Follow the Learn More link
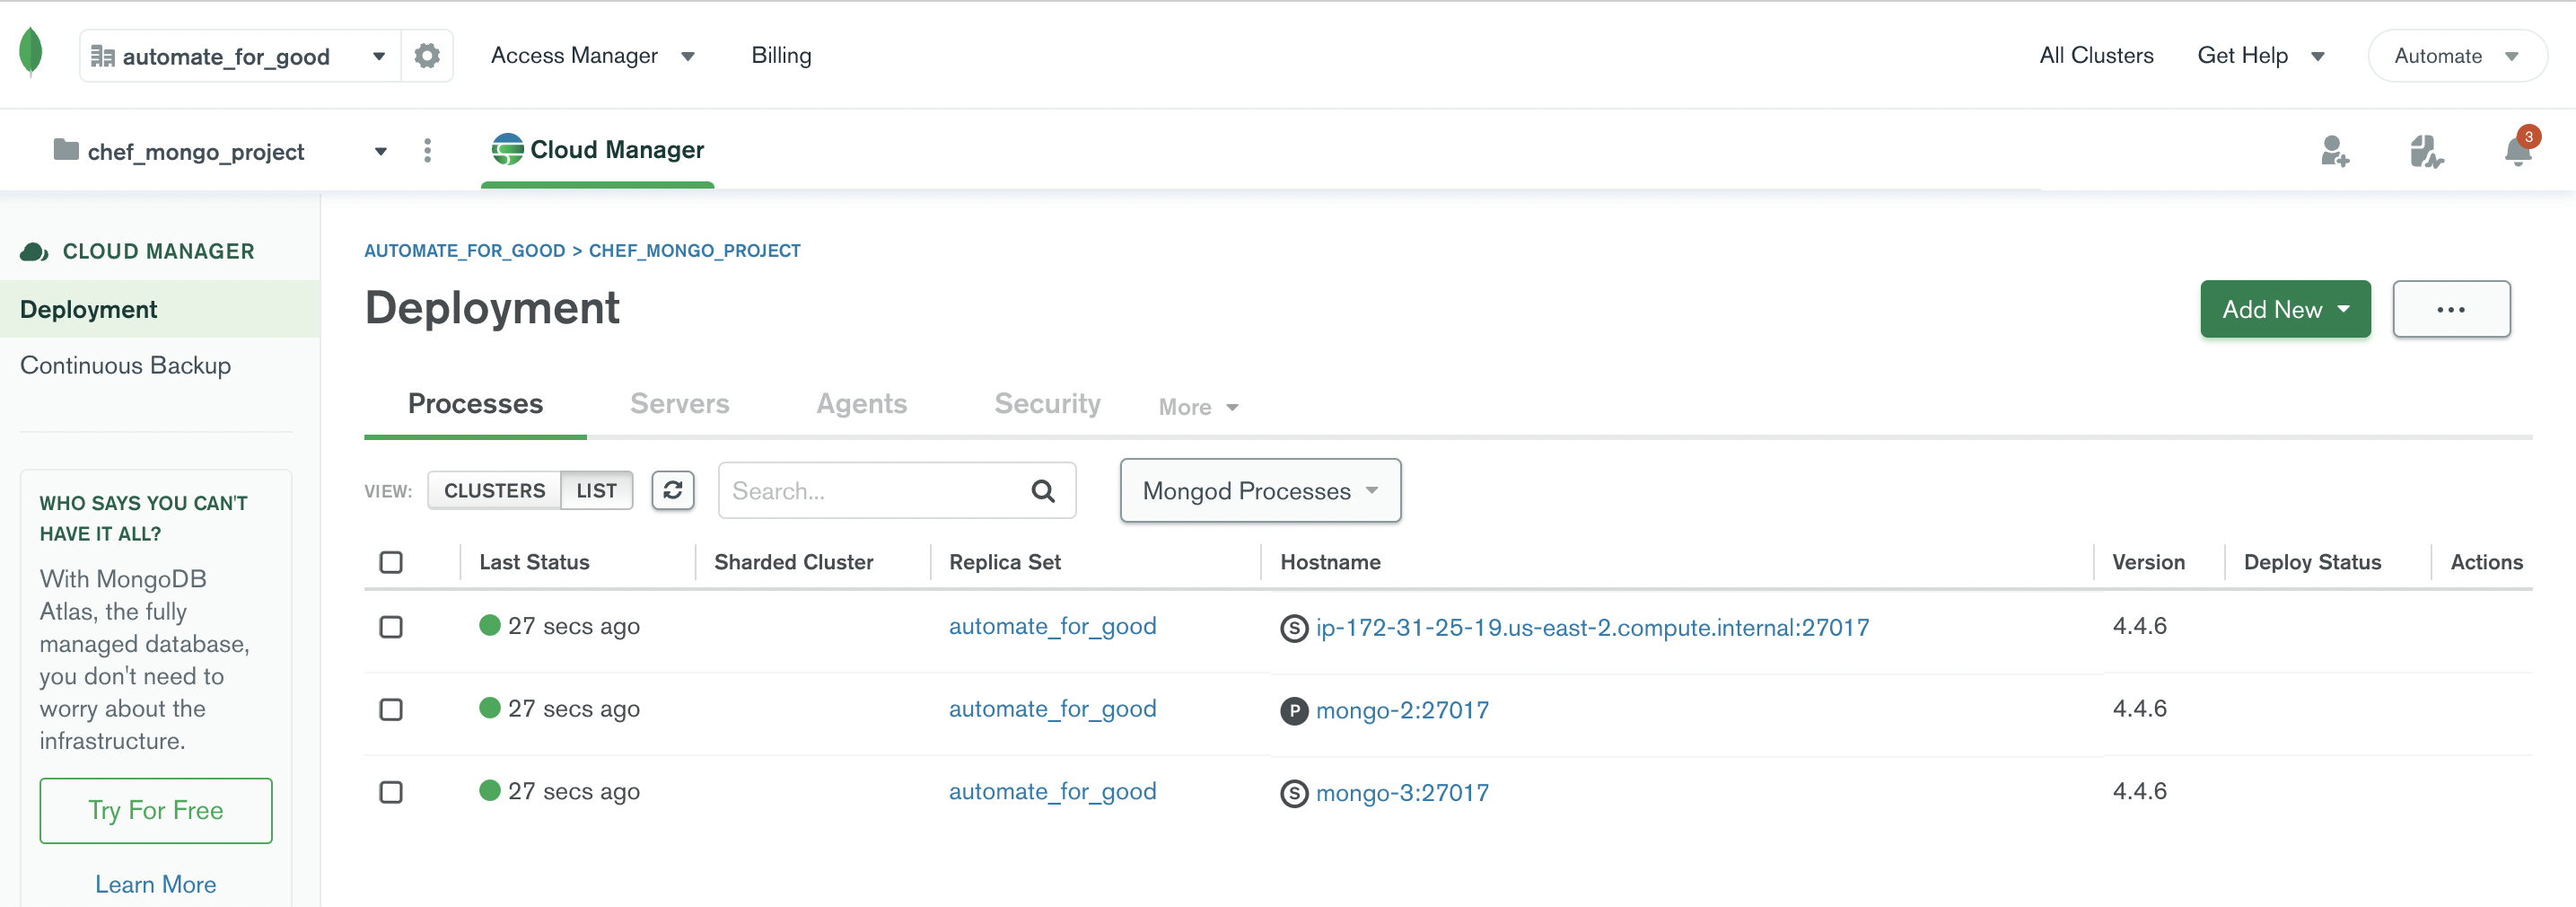 (156, 884)
